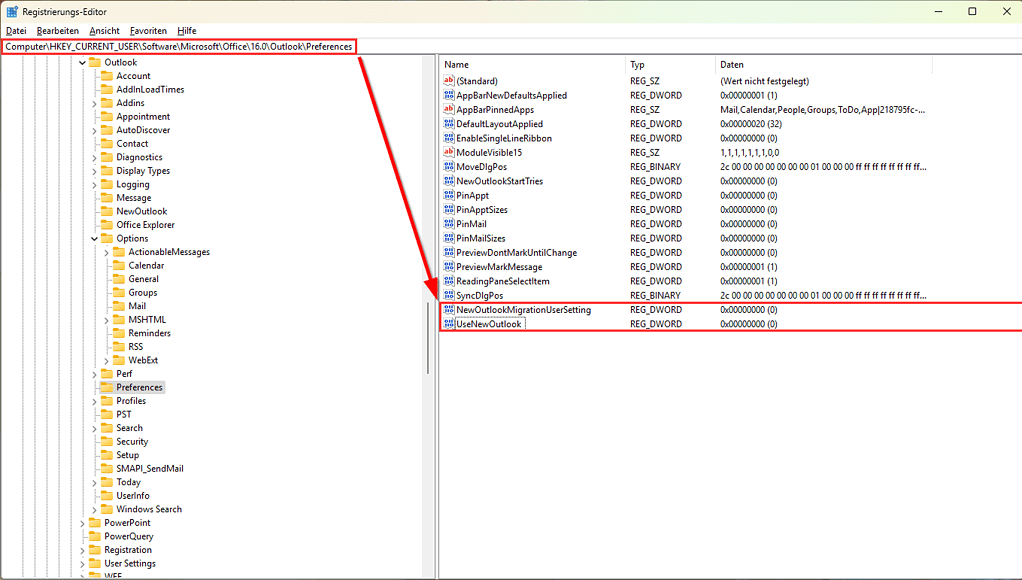Click the PowerPoint folder icon in tree
Viewport: 1022px width, 580px height.
click(95, 523)
